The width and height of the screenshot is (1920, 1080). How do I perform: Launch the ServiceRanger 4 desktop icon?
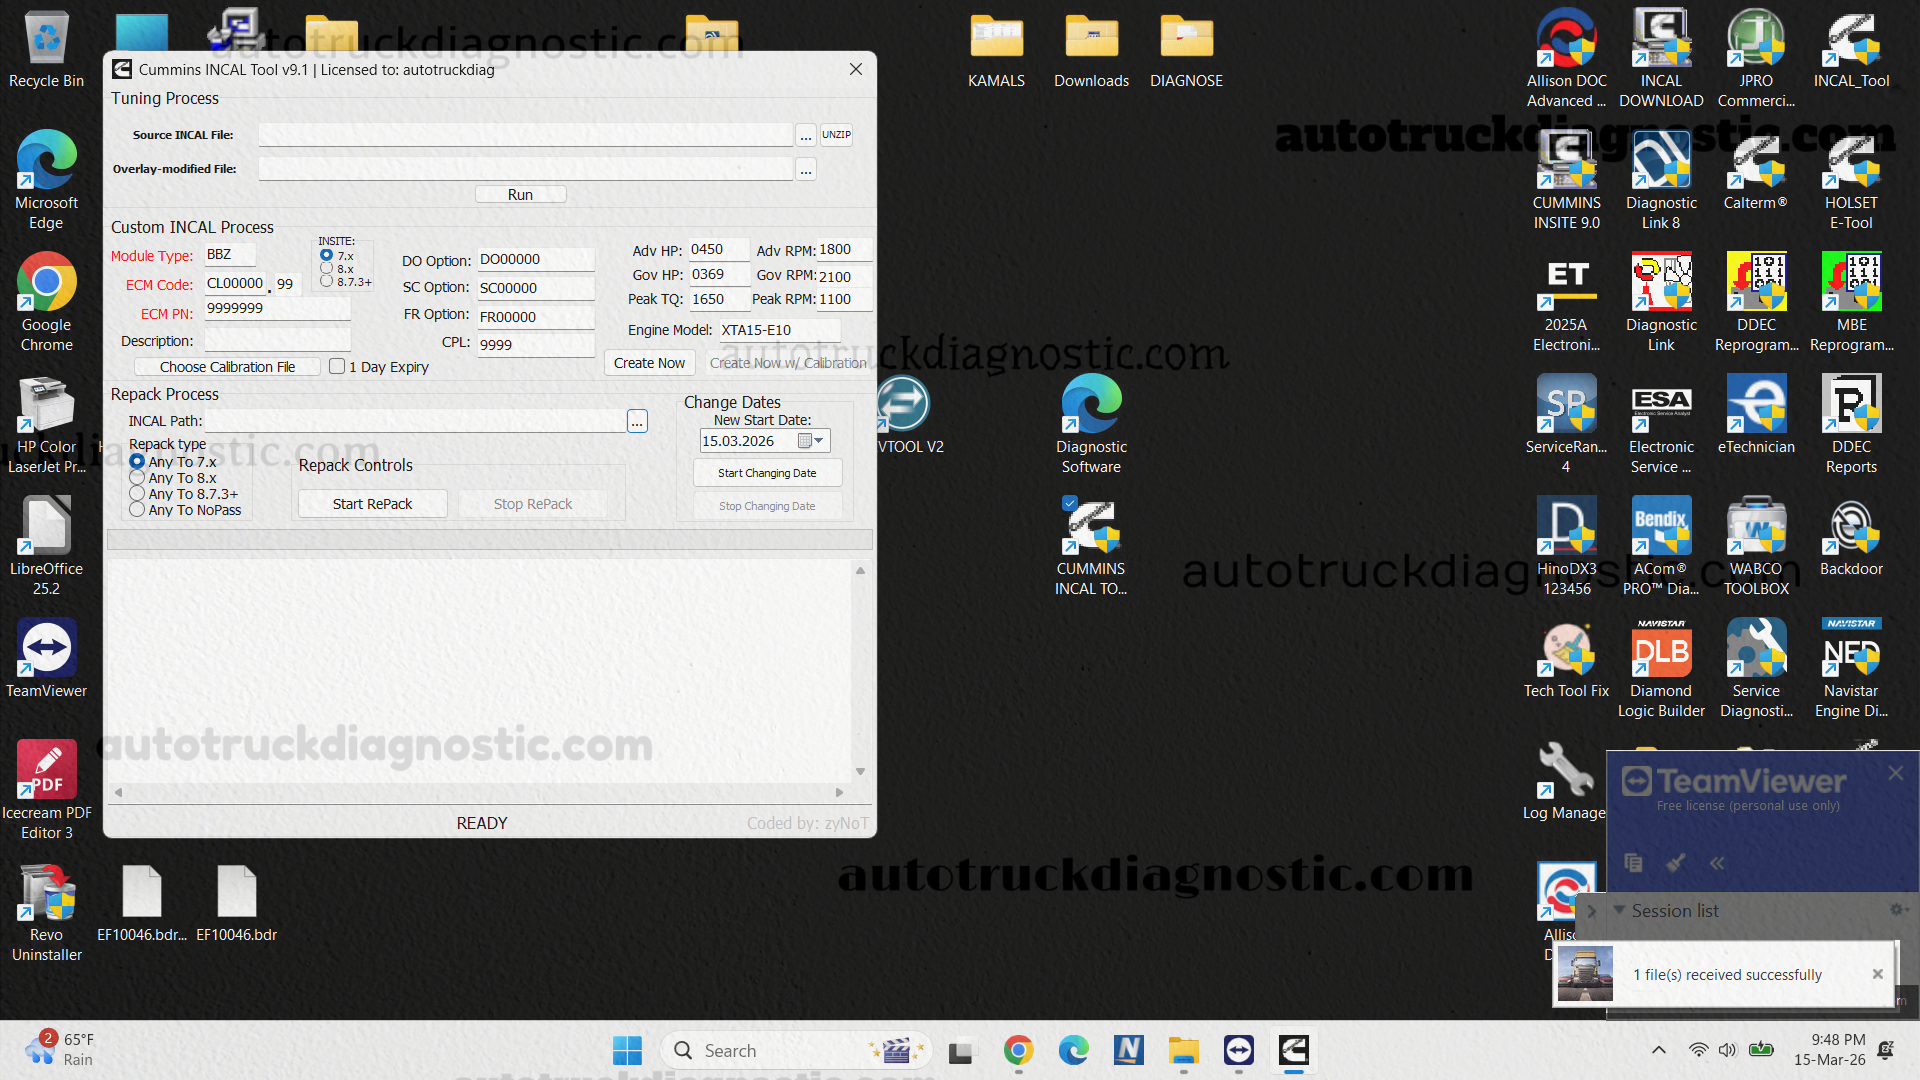pyautogui.click(x=1566, y=425)
